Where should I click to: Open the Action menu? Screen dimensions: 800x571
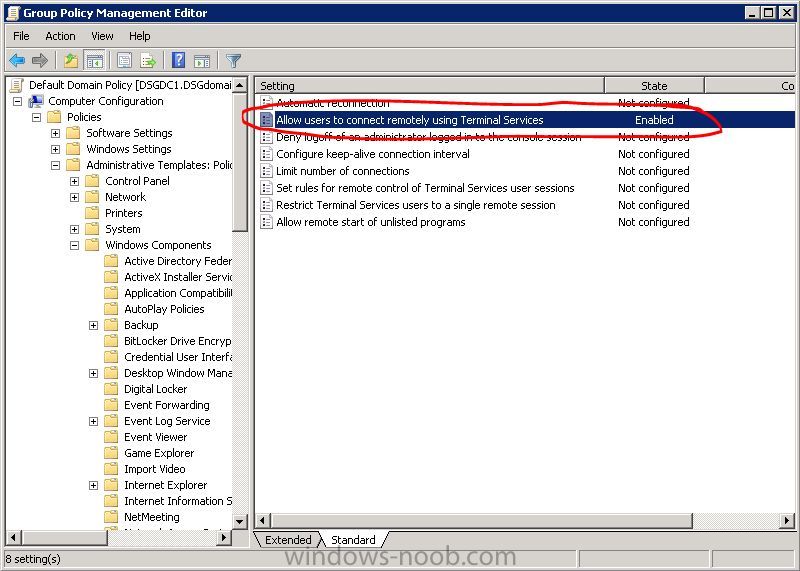pyautogui.click(x=60, y=36)
